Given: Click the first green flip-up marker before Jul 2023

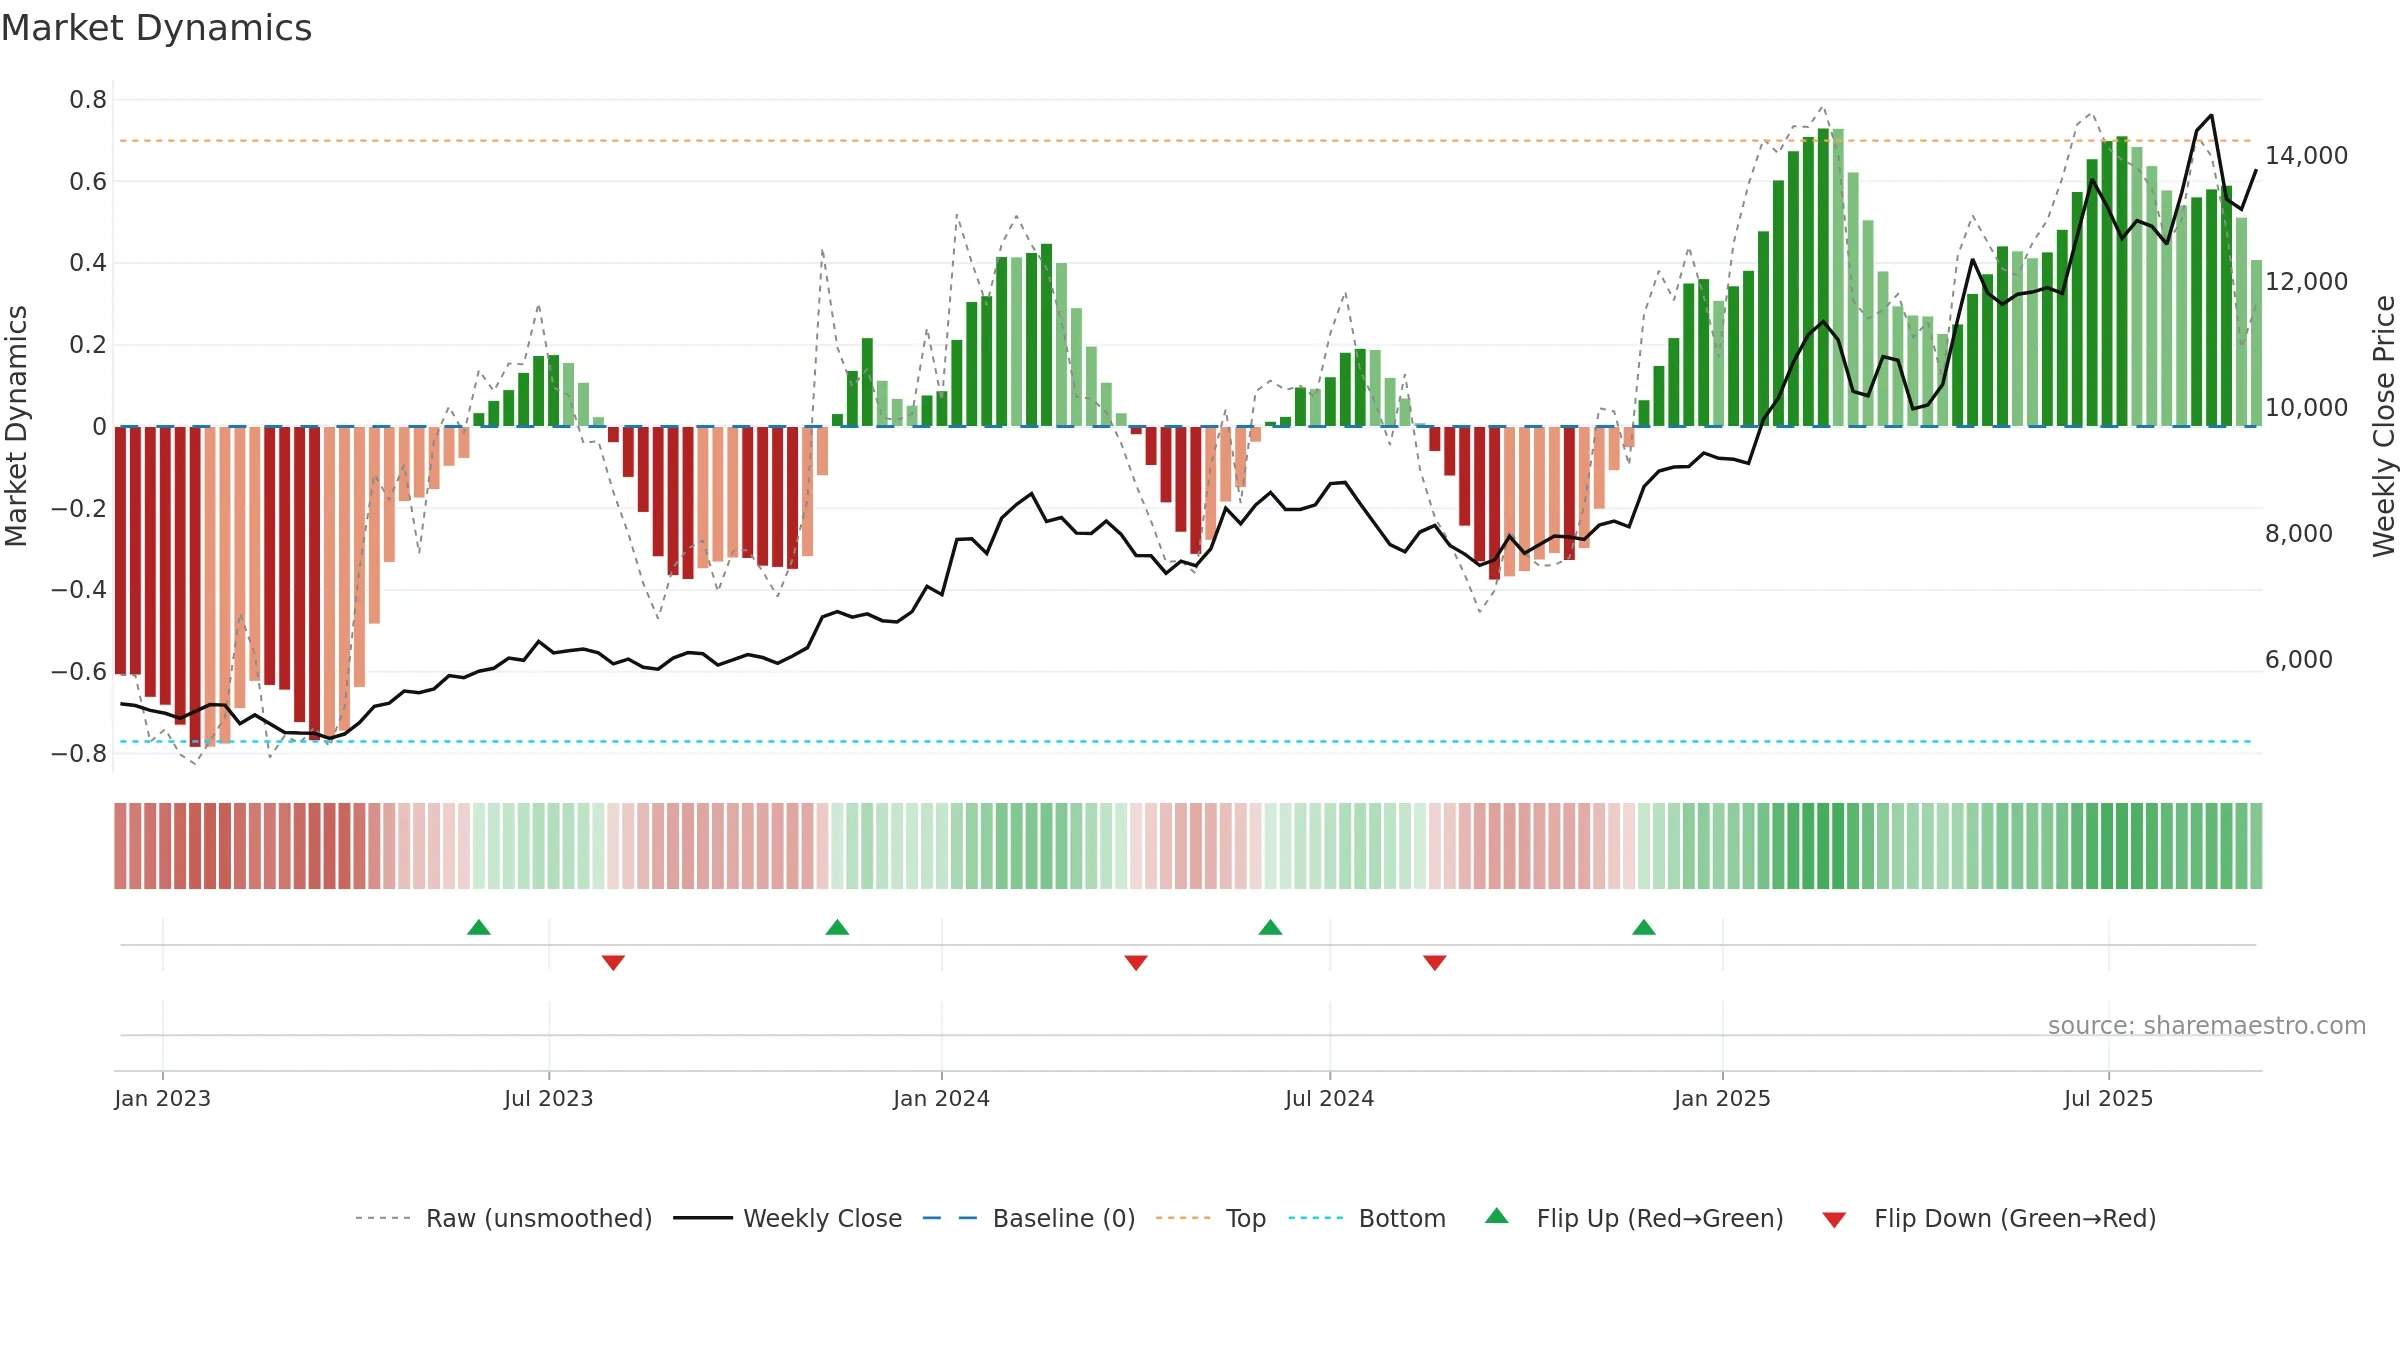Looking at the screenshot, I should pyautogui.click(x=479, y=927).
